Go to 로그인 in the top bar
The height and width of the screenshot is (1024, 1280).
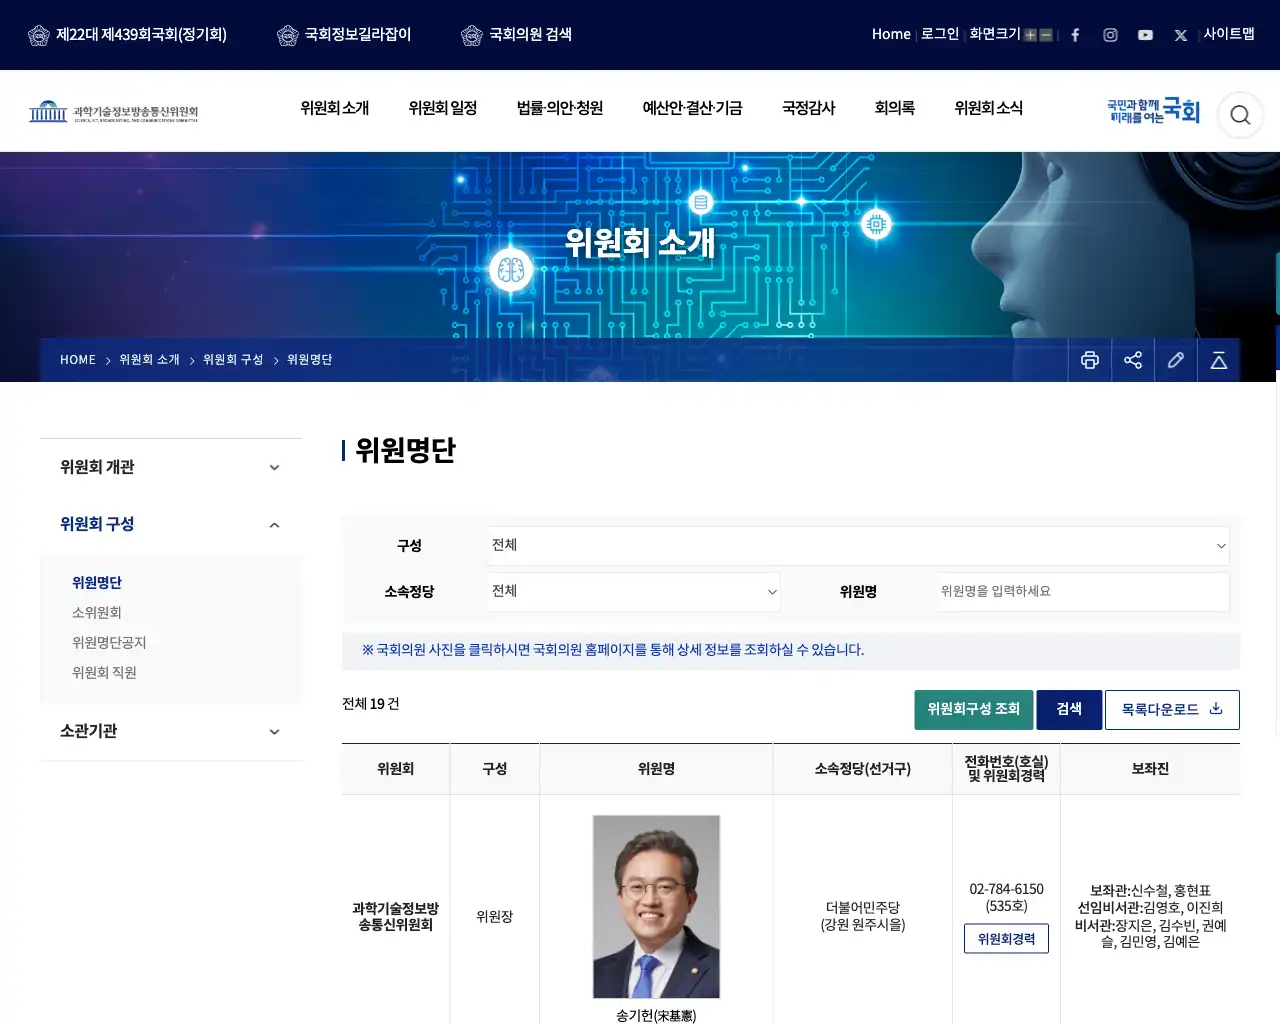pyautogui.click(x=940, y=34)
